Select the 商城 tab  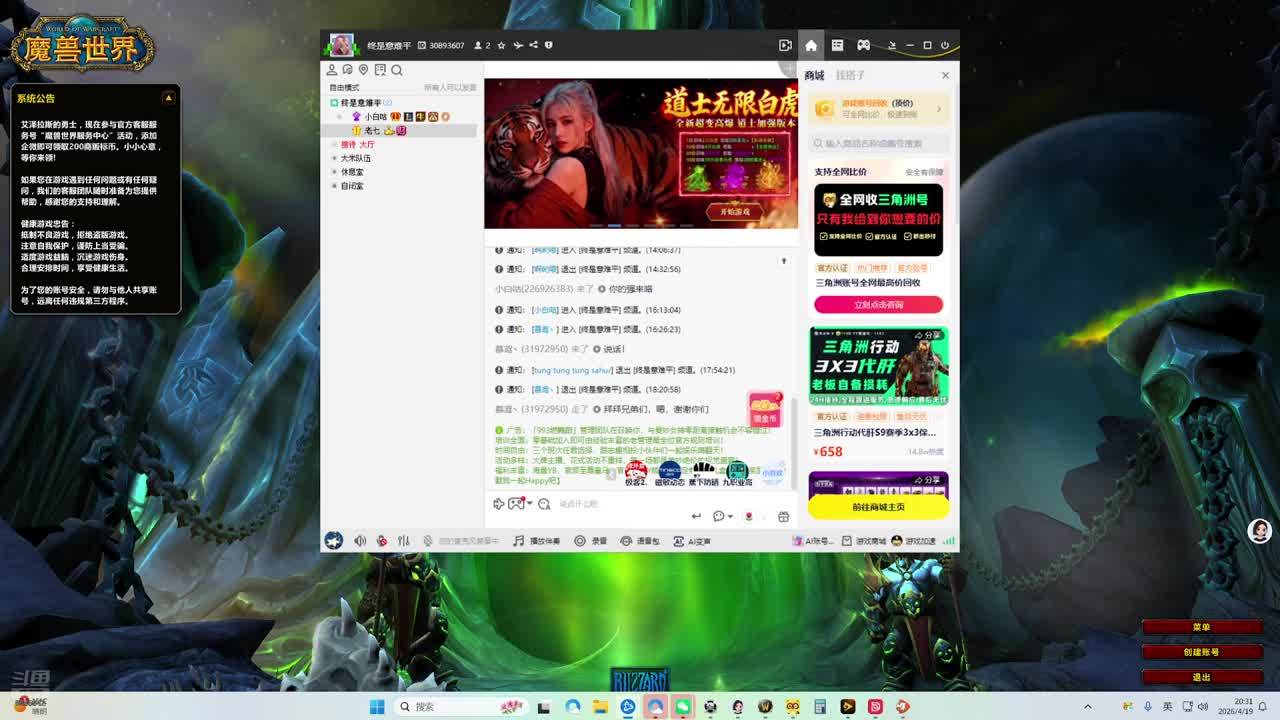tap(814, 75)
